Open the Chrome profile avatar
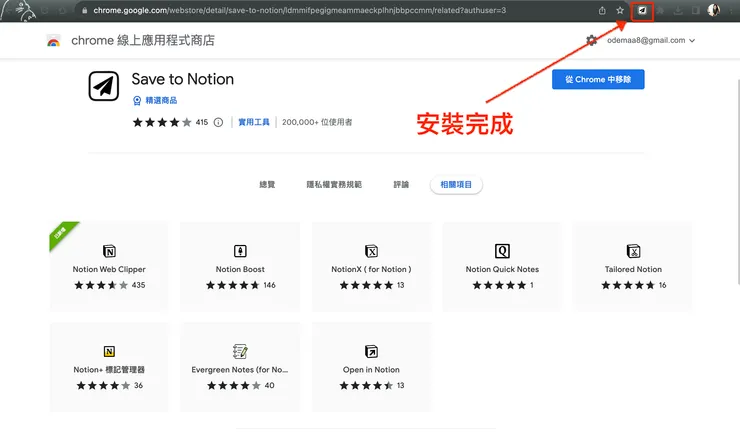 click(714, 10)
